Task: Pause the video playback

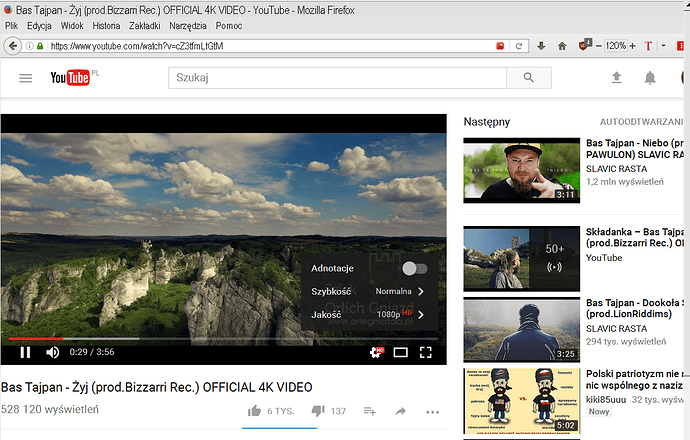Action: [25, 352]
